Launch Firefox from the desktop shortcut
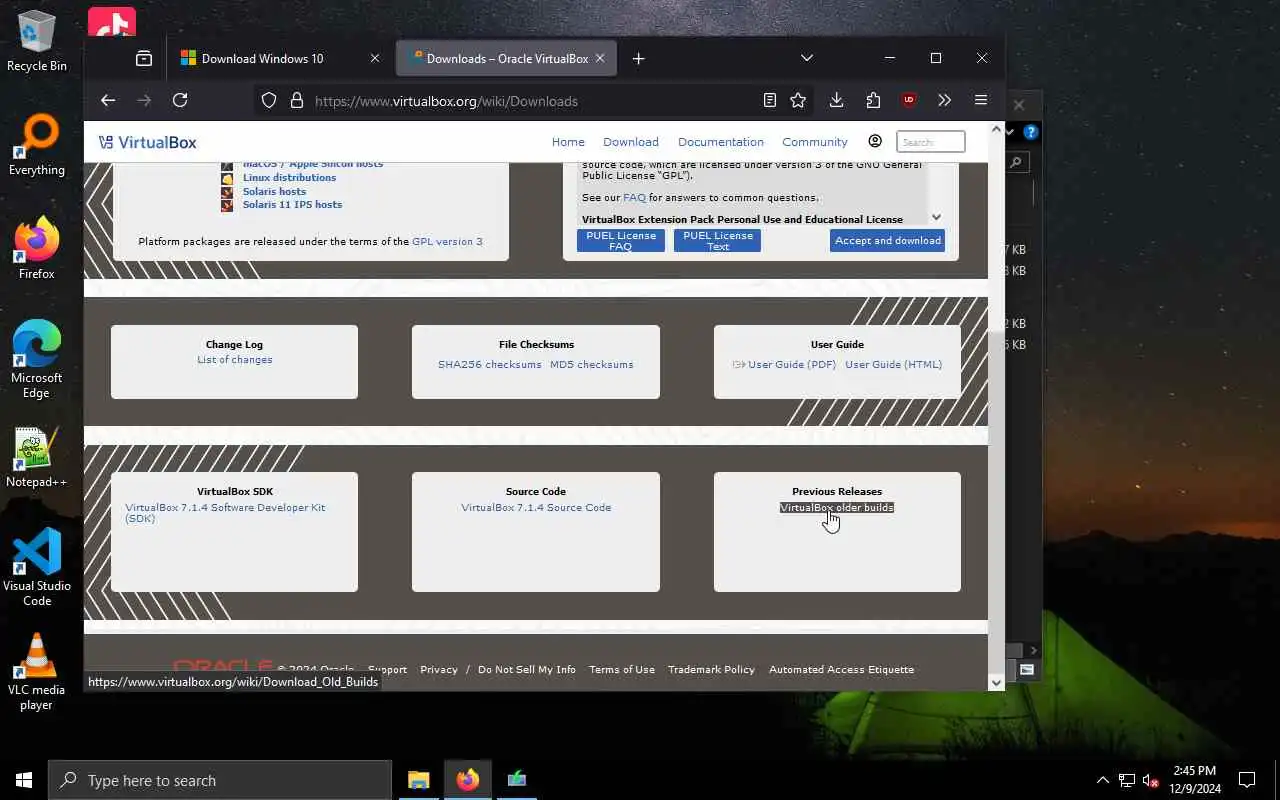The height and width of the screenshot is (800, 1280). 37,249
